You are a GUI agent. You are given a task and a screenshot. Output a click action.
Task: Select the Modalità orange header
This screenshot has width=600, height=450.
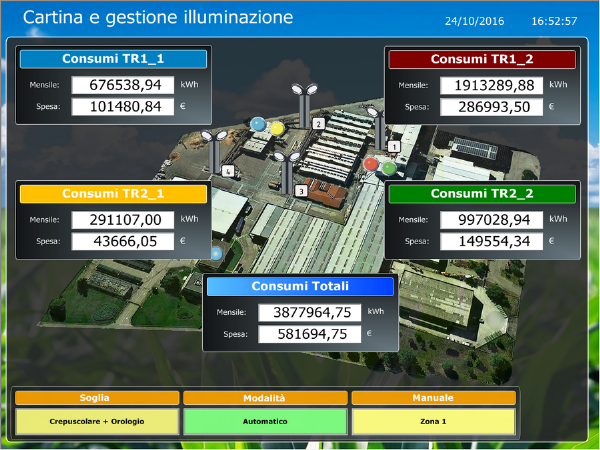pyautogui.click(x=265, y=398)
